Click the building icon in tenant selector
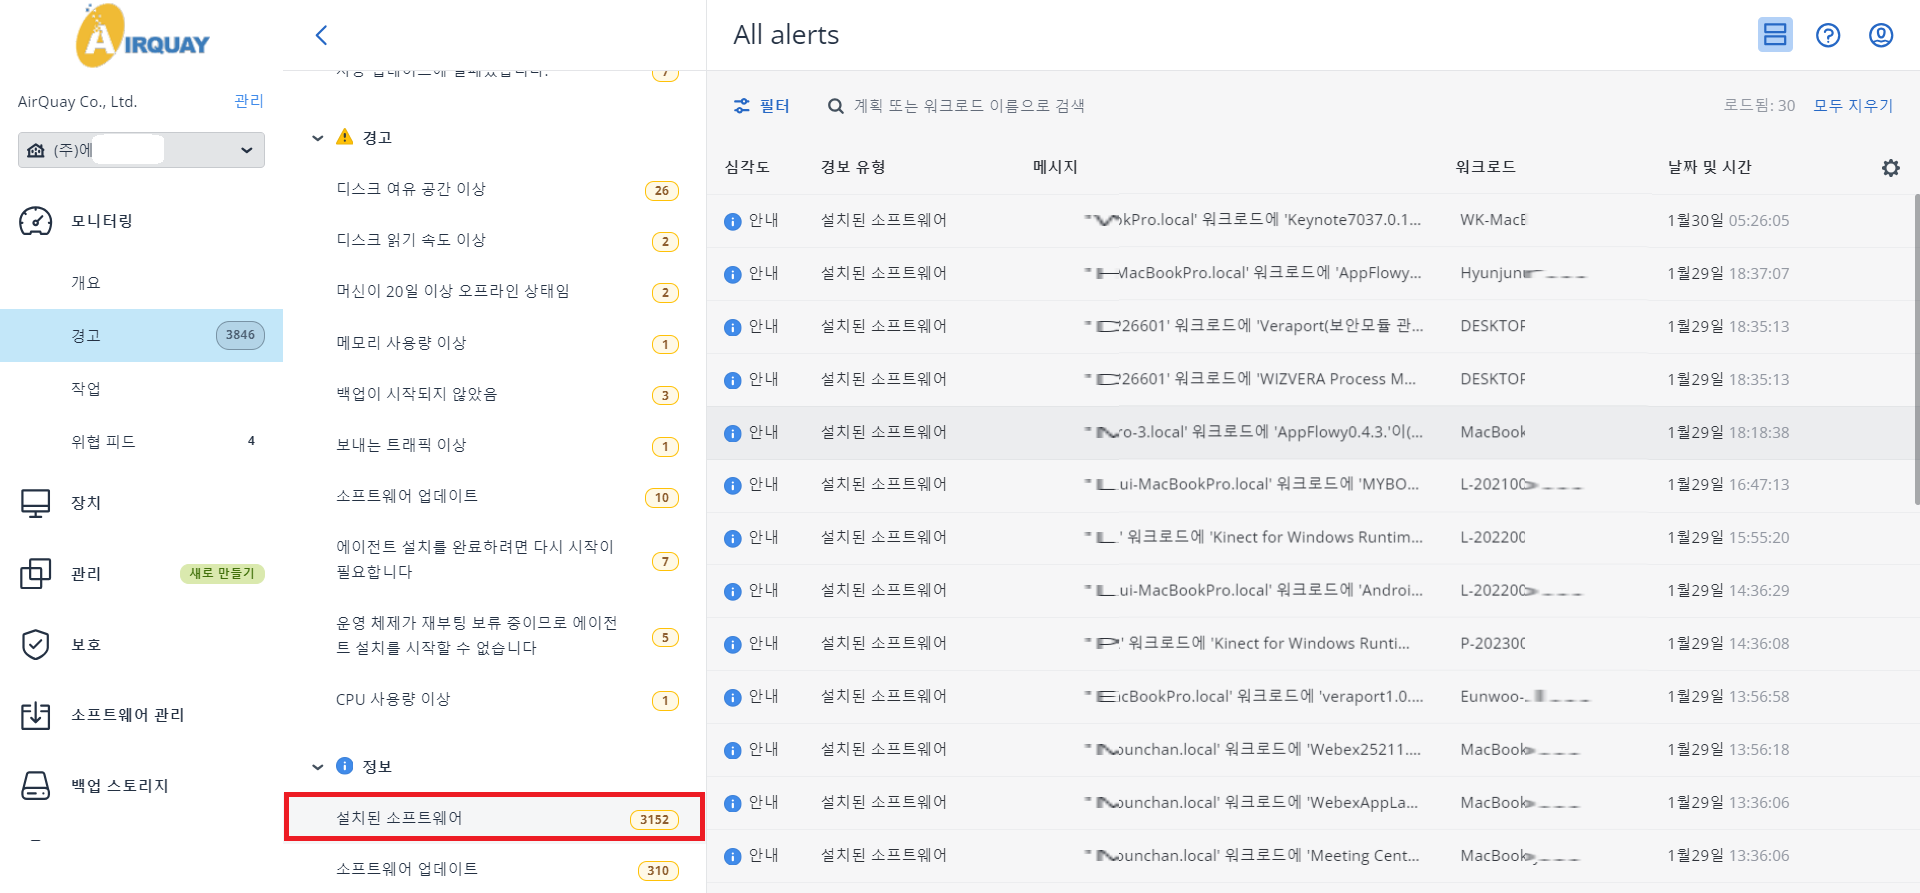The image size is (1920, 893). click(36, 150)
